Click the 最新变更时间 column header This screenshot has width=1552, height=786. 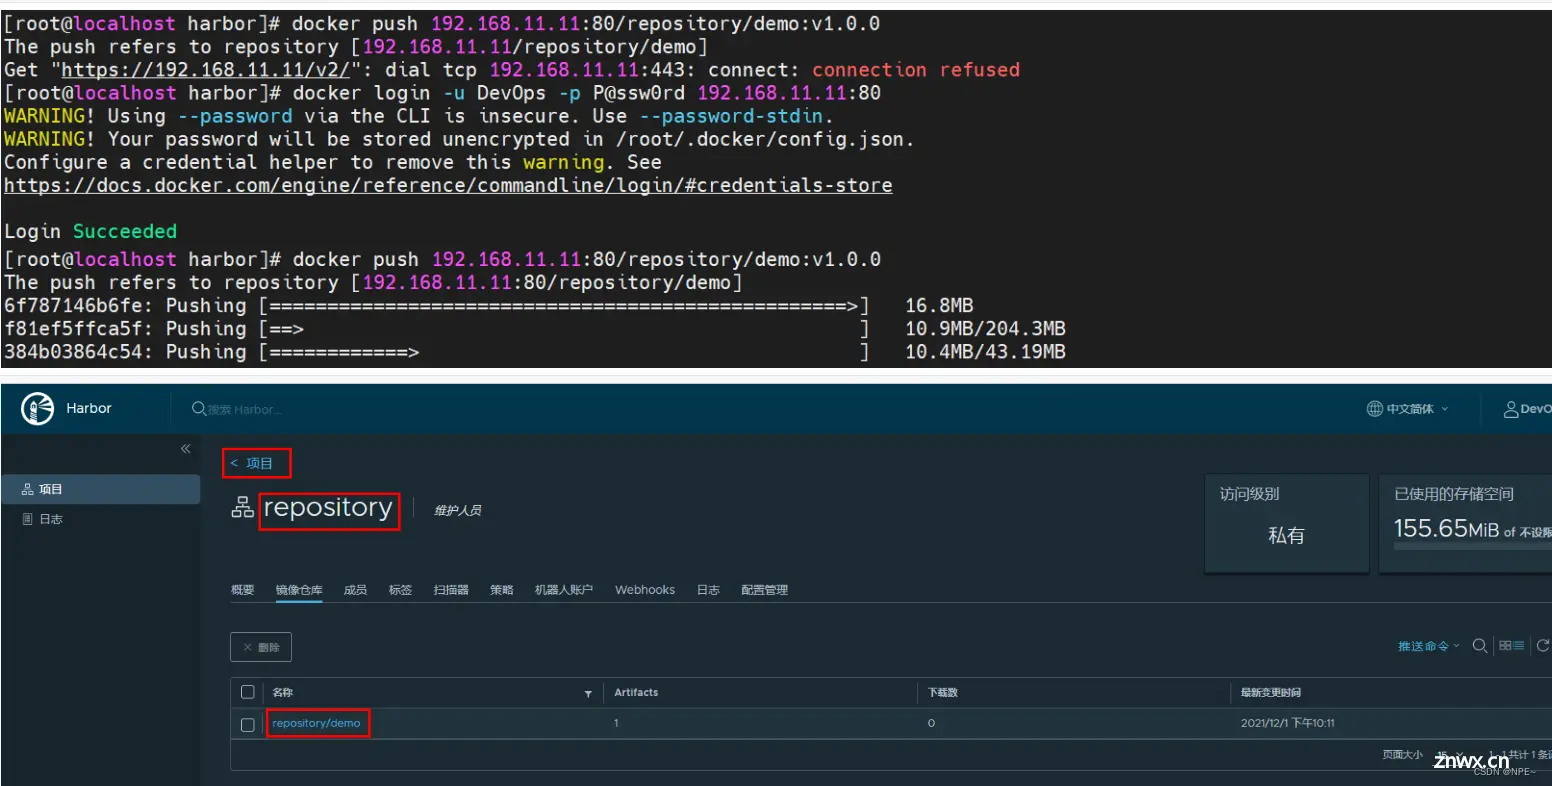click(x=1271, y=692)
